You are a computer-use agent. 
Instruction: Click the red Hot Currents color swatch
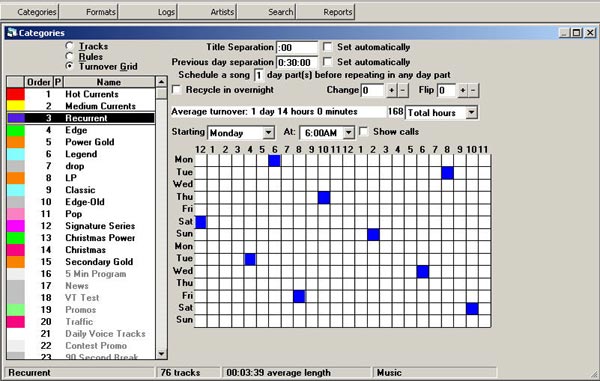pyautogui.click(x=16, y=94)
